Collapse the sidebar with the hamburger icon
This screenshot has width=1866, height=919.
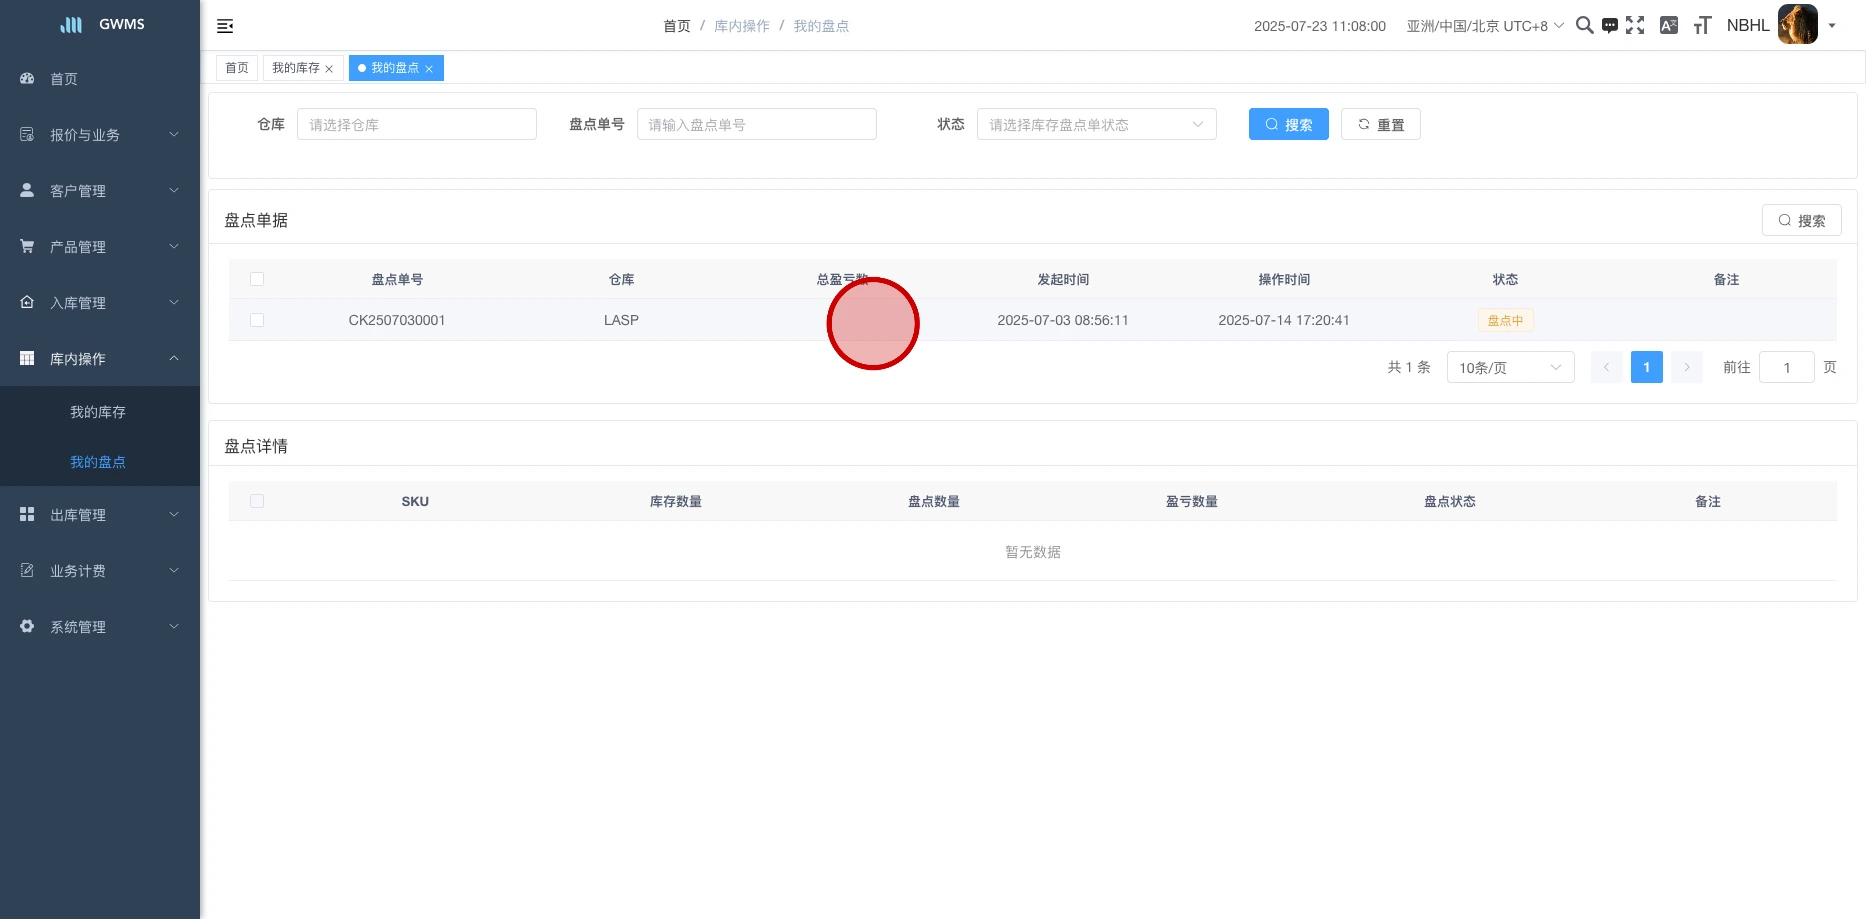click(225, 26)
